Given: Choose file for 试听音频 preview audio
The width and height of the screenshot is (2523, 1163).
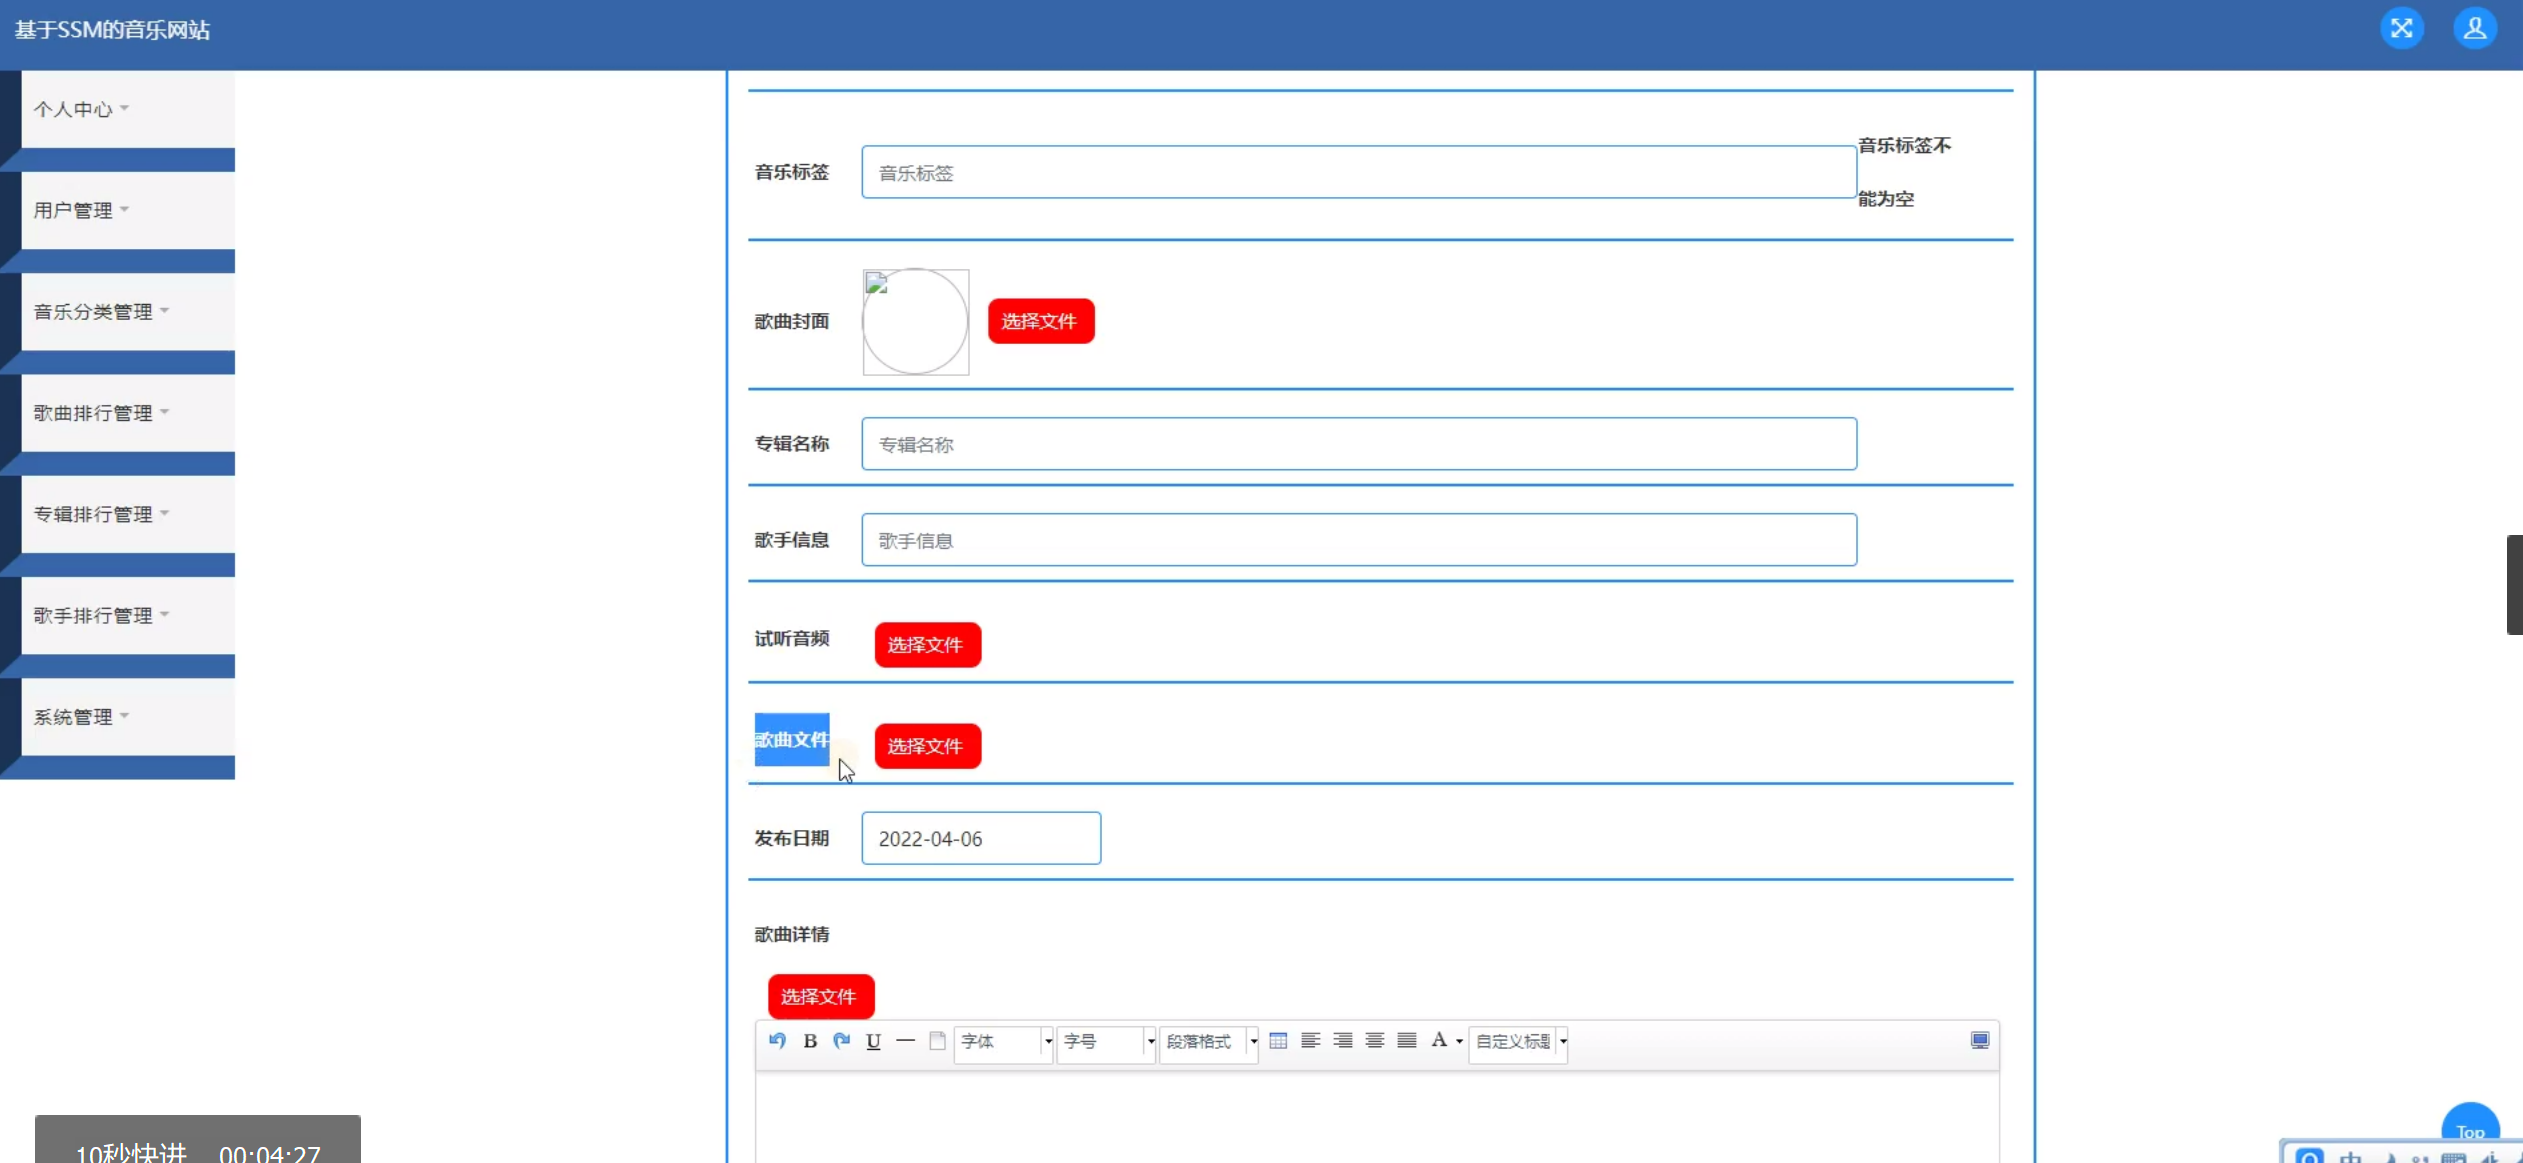Looking at the screenshot, I should click(x=927, y=644).
